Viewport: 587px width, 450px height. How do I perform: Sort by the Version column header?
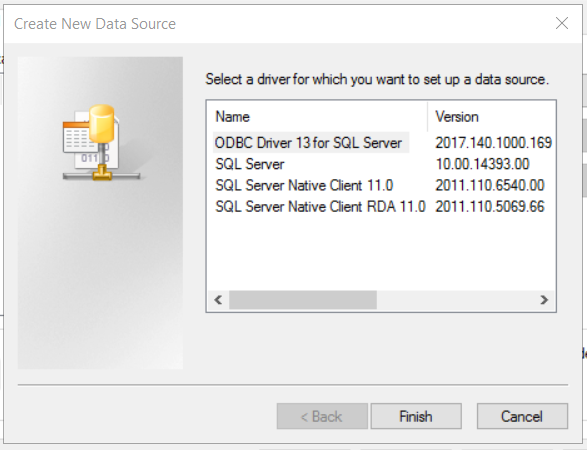coord(492,117)
